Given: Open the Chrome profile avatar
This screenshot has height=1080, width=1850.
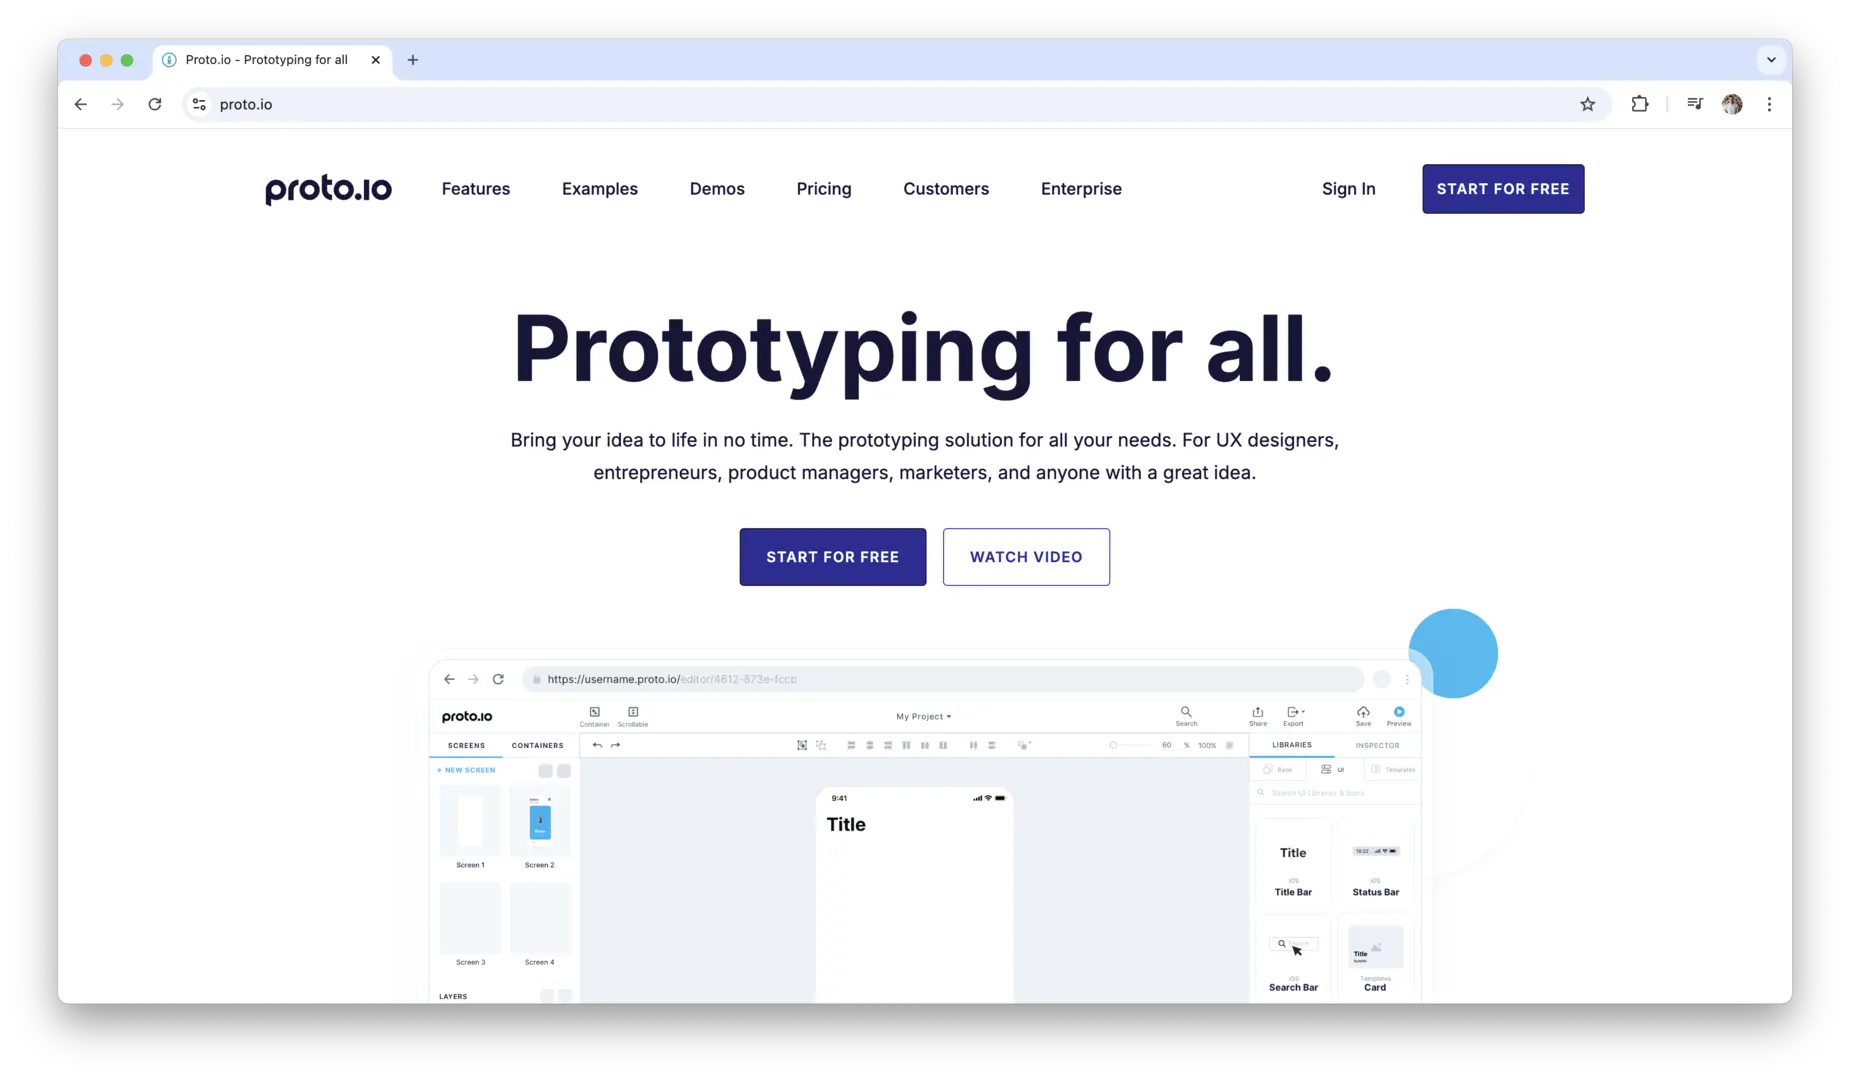Looking at the screenshot, I should point(1732,104).
